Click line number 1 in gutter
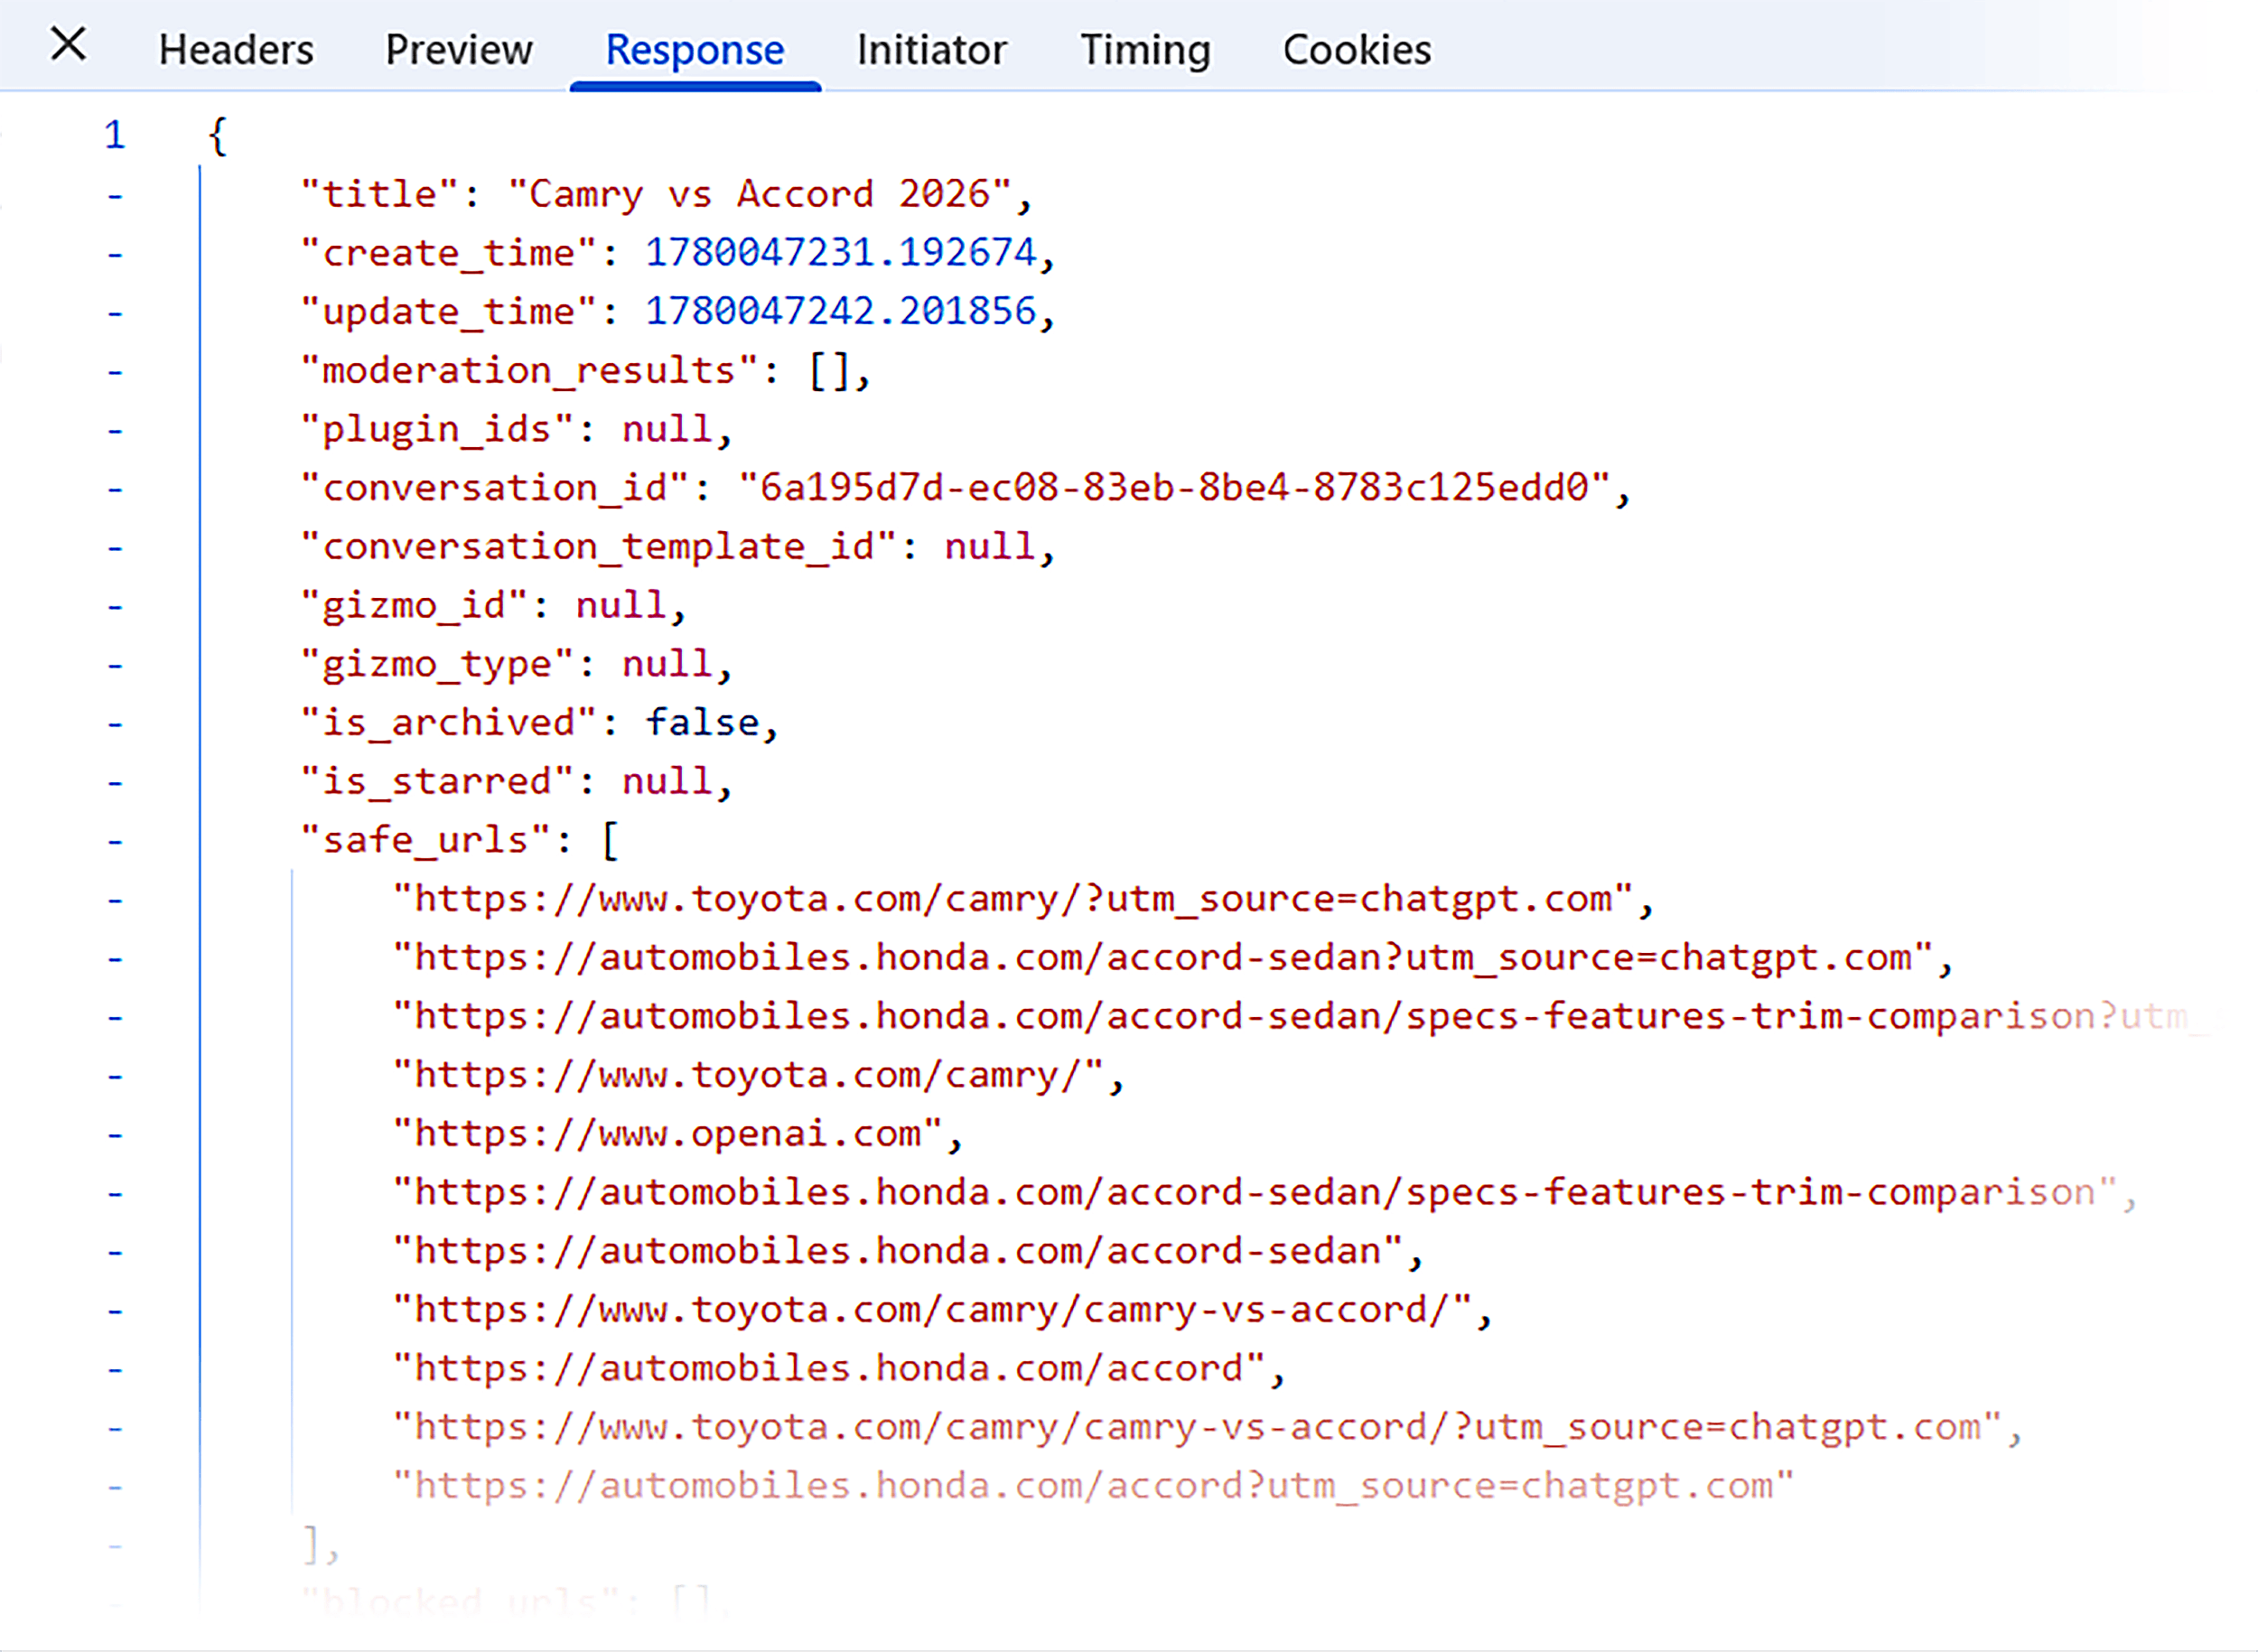 click(x=114, y=135)
